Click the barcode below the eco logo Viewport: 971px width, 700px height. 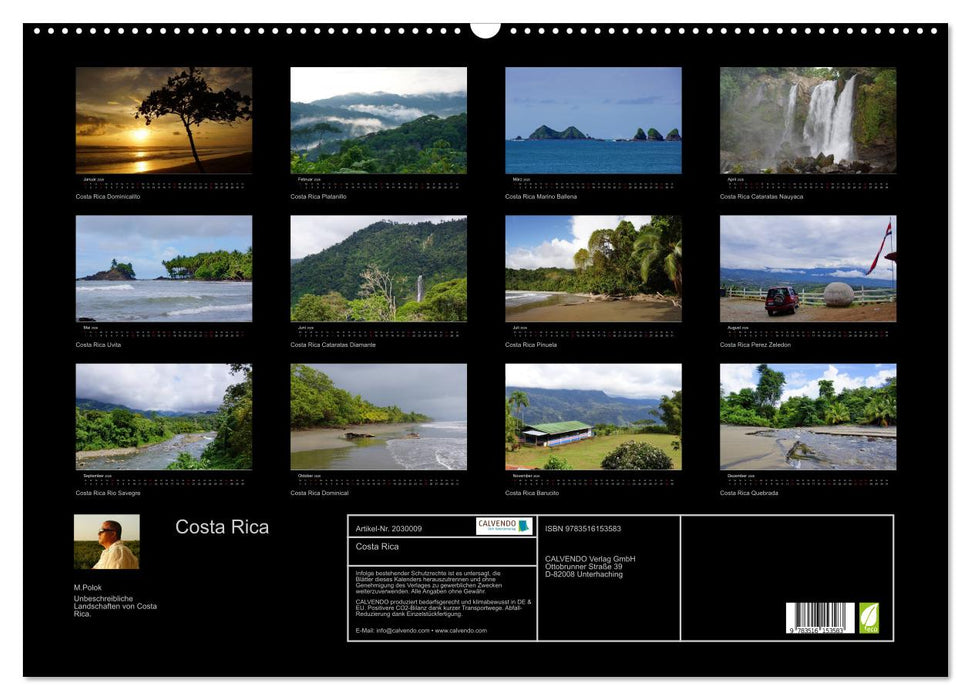[820, 617]
